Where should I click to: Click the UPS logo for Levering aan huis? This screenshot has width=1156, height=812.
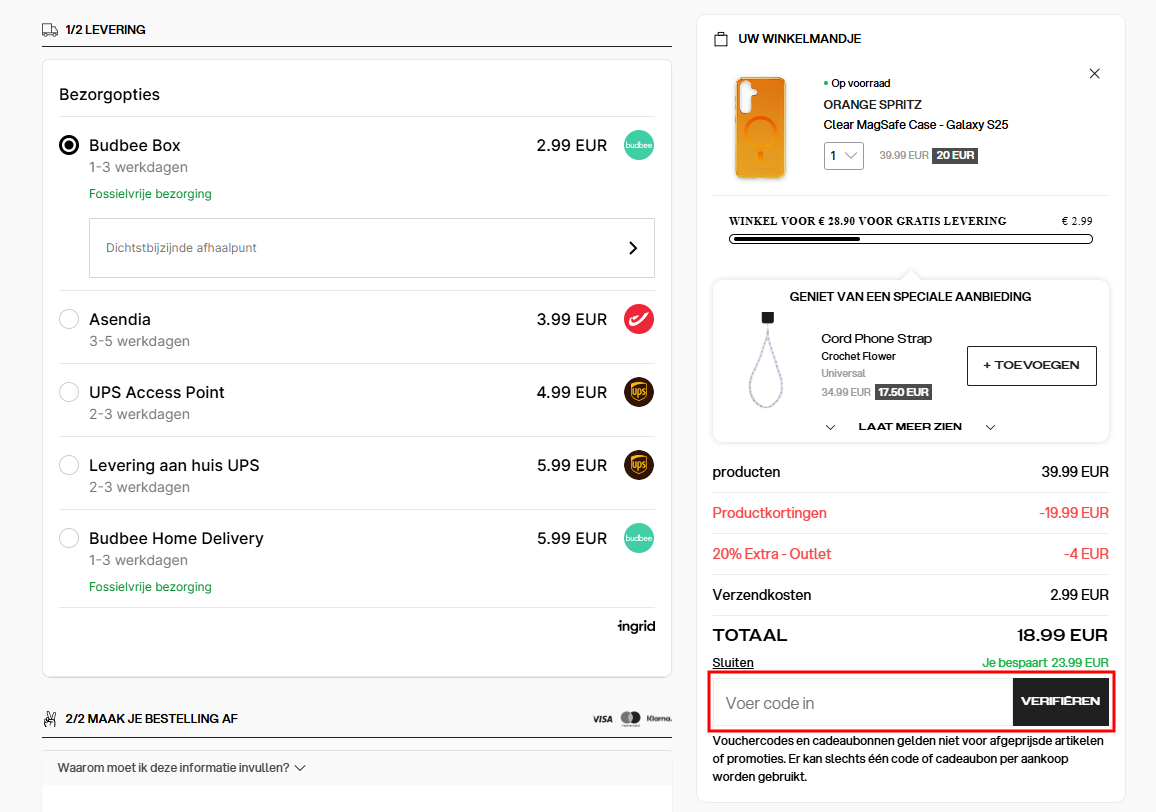coord(639,465)
